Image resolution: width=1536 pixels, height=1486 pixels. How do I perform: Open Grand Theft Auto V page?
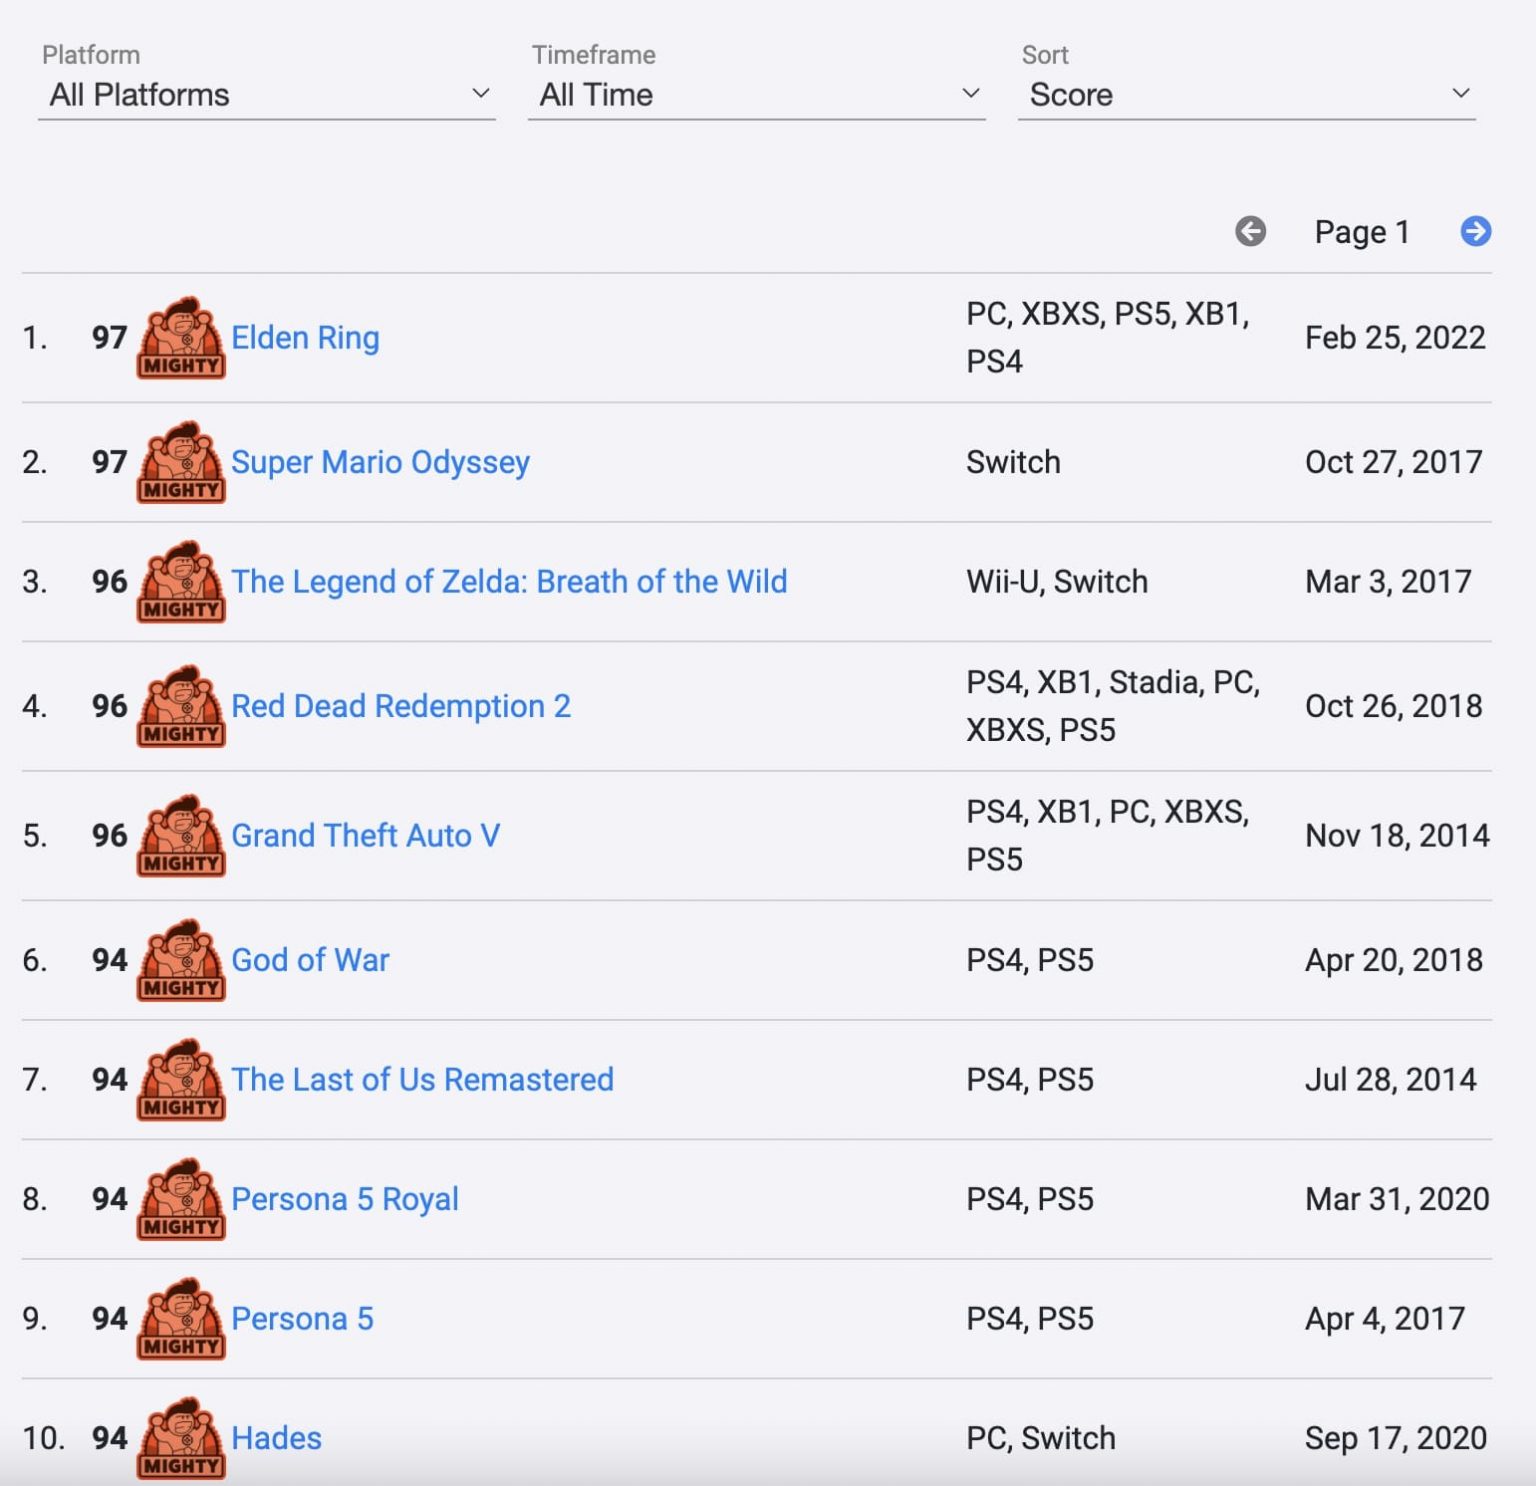click(365, 835)
